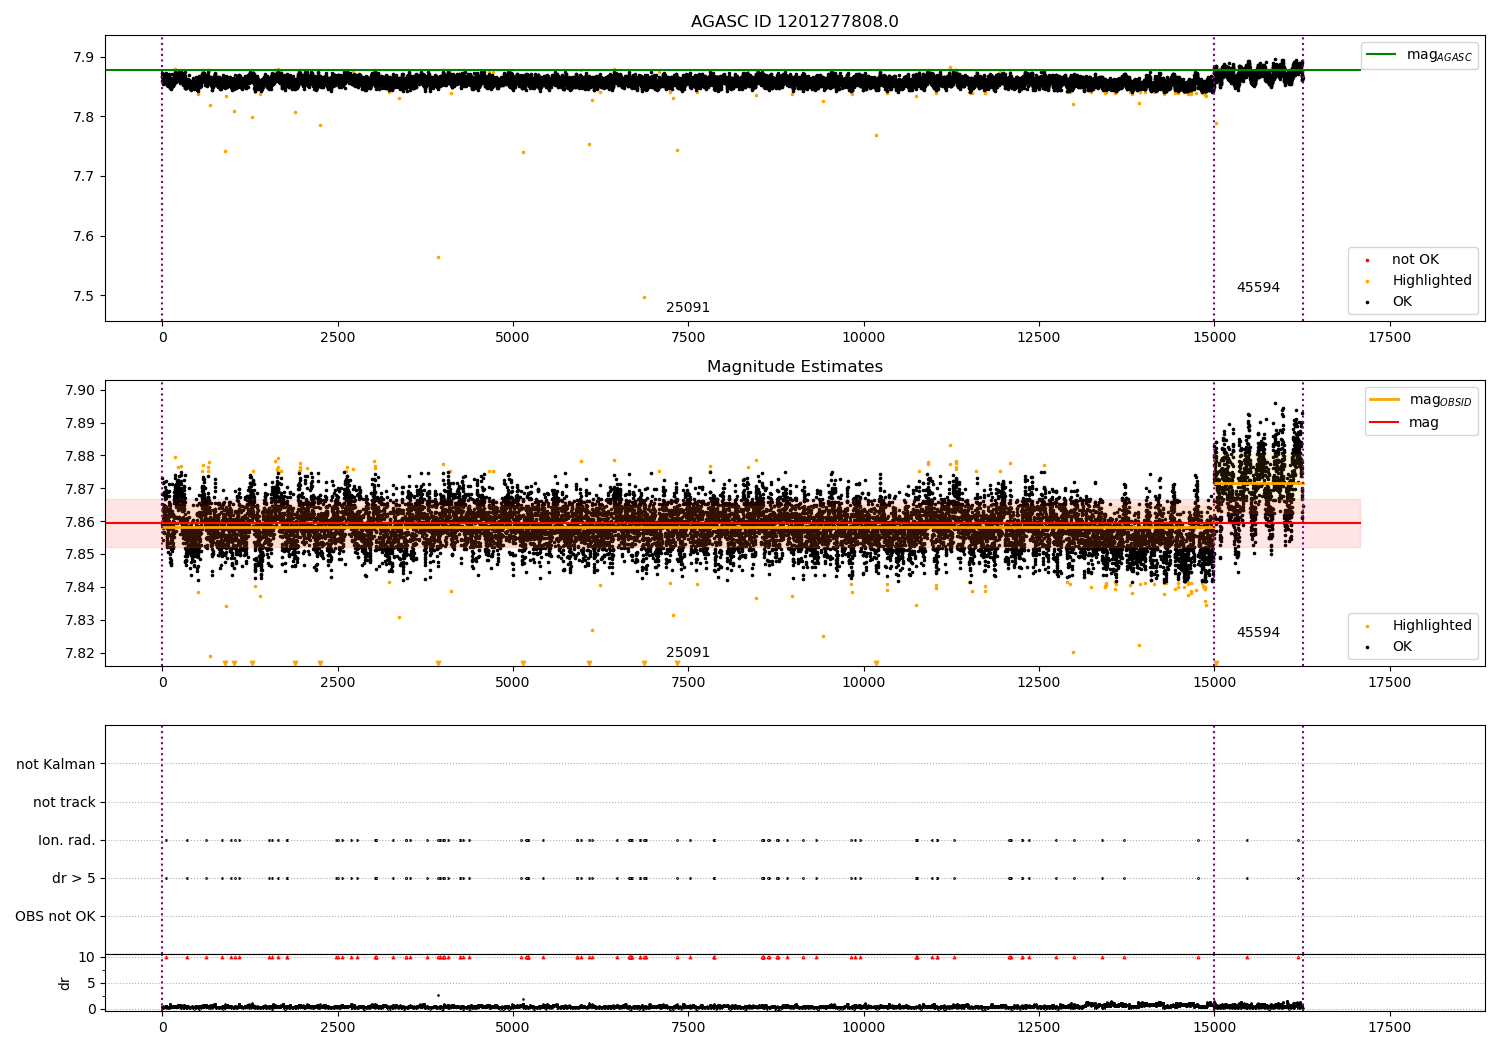Image resolution: width=1500 pixels, height=1050 pixels.
Task: Click the '7.83' y-axis tick label
Action: pyautogui.click(x=79, y=621)
